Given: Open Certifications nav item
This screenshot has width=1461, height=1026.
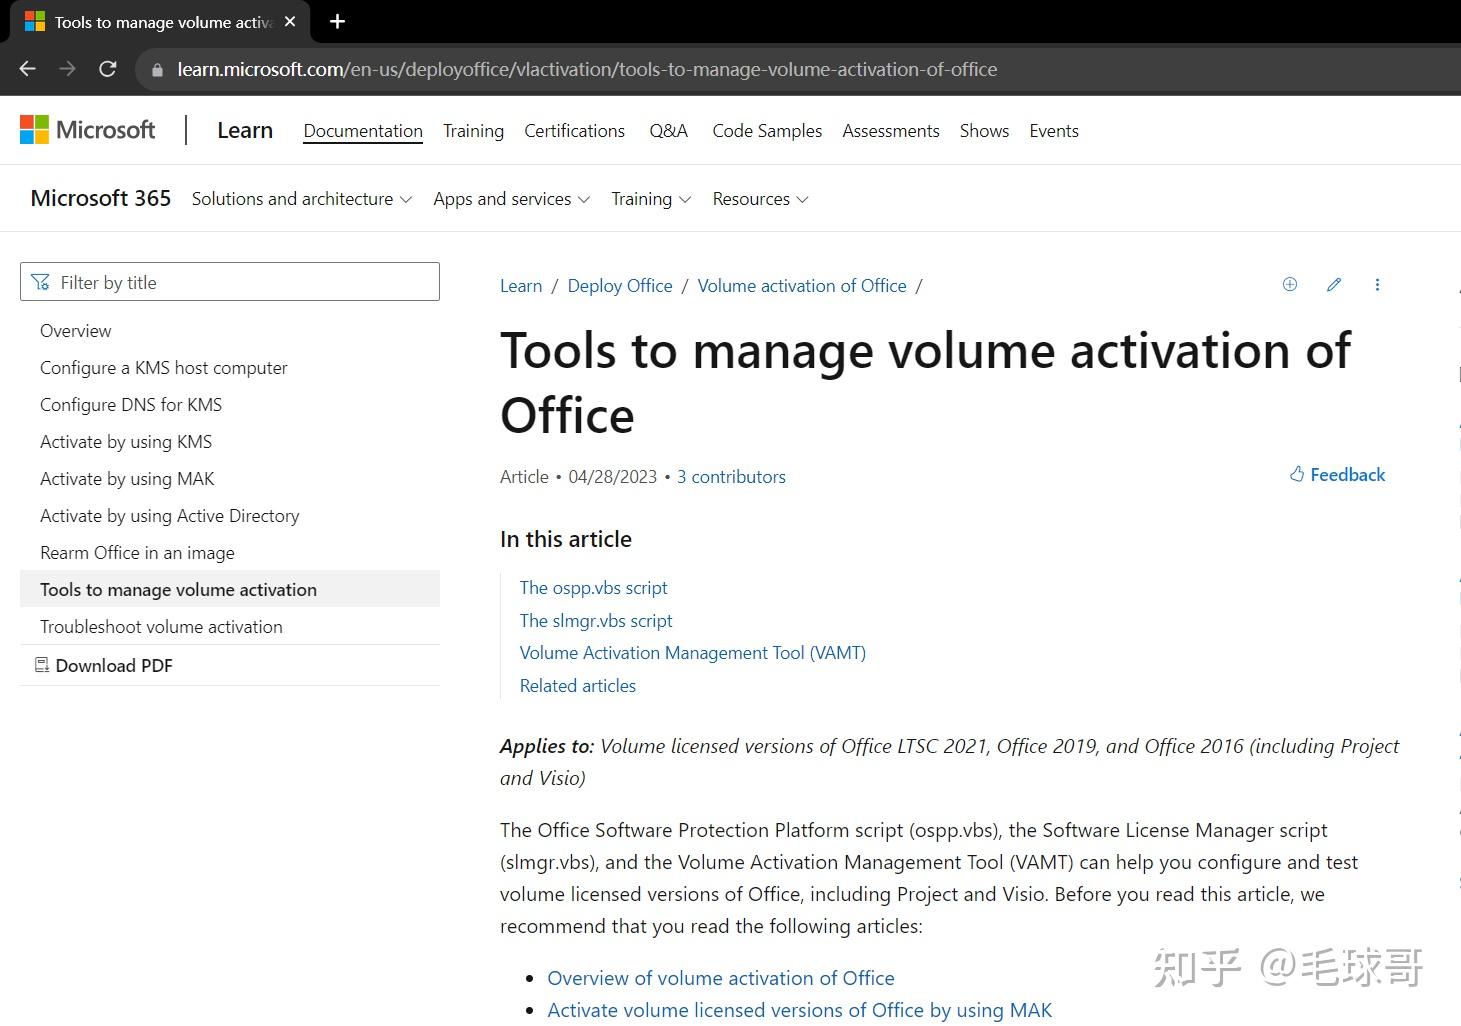Looking at the screenshot, I should pos(574,131).
